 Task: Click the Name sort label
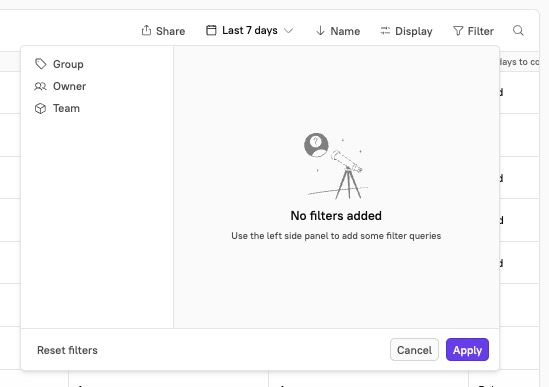[345, 31]
